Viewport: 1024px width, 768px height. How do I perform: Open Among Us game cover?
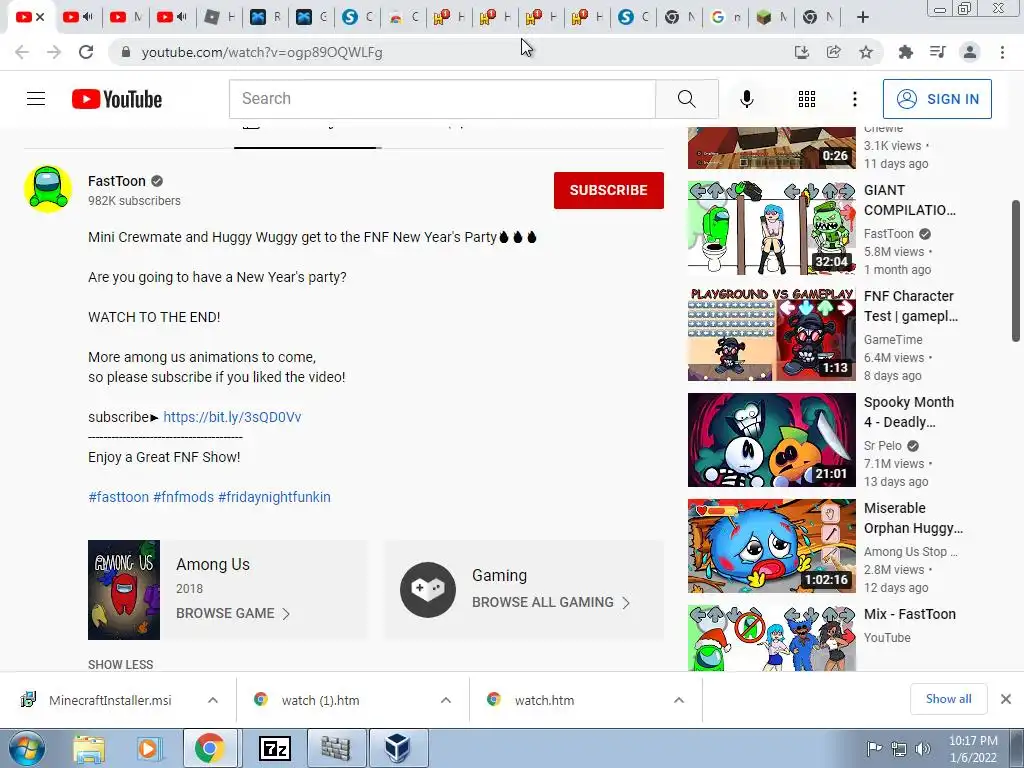(124, 590)
